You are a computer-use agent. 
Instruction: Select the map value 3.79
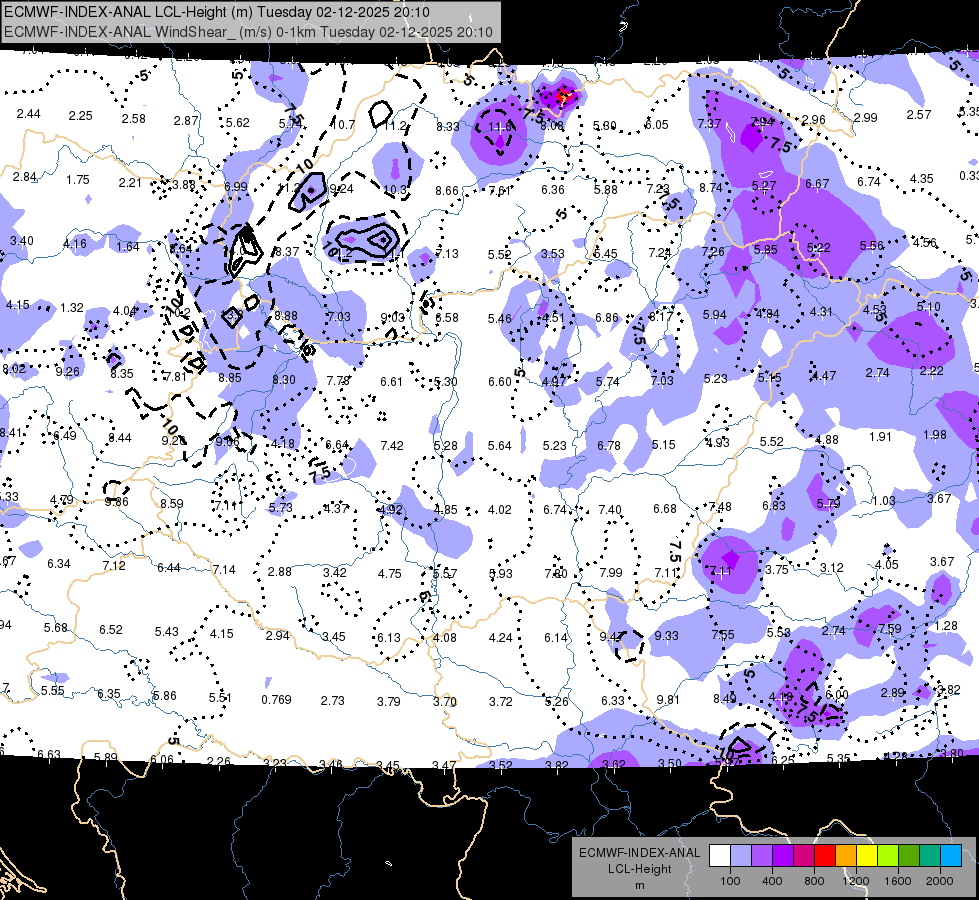pos(388,701)
